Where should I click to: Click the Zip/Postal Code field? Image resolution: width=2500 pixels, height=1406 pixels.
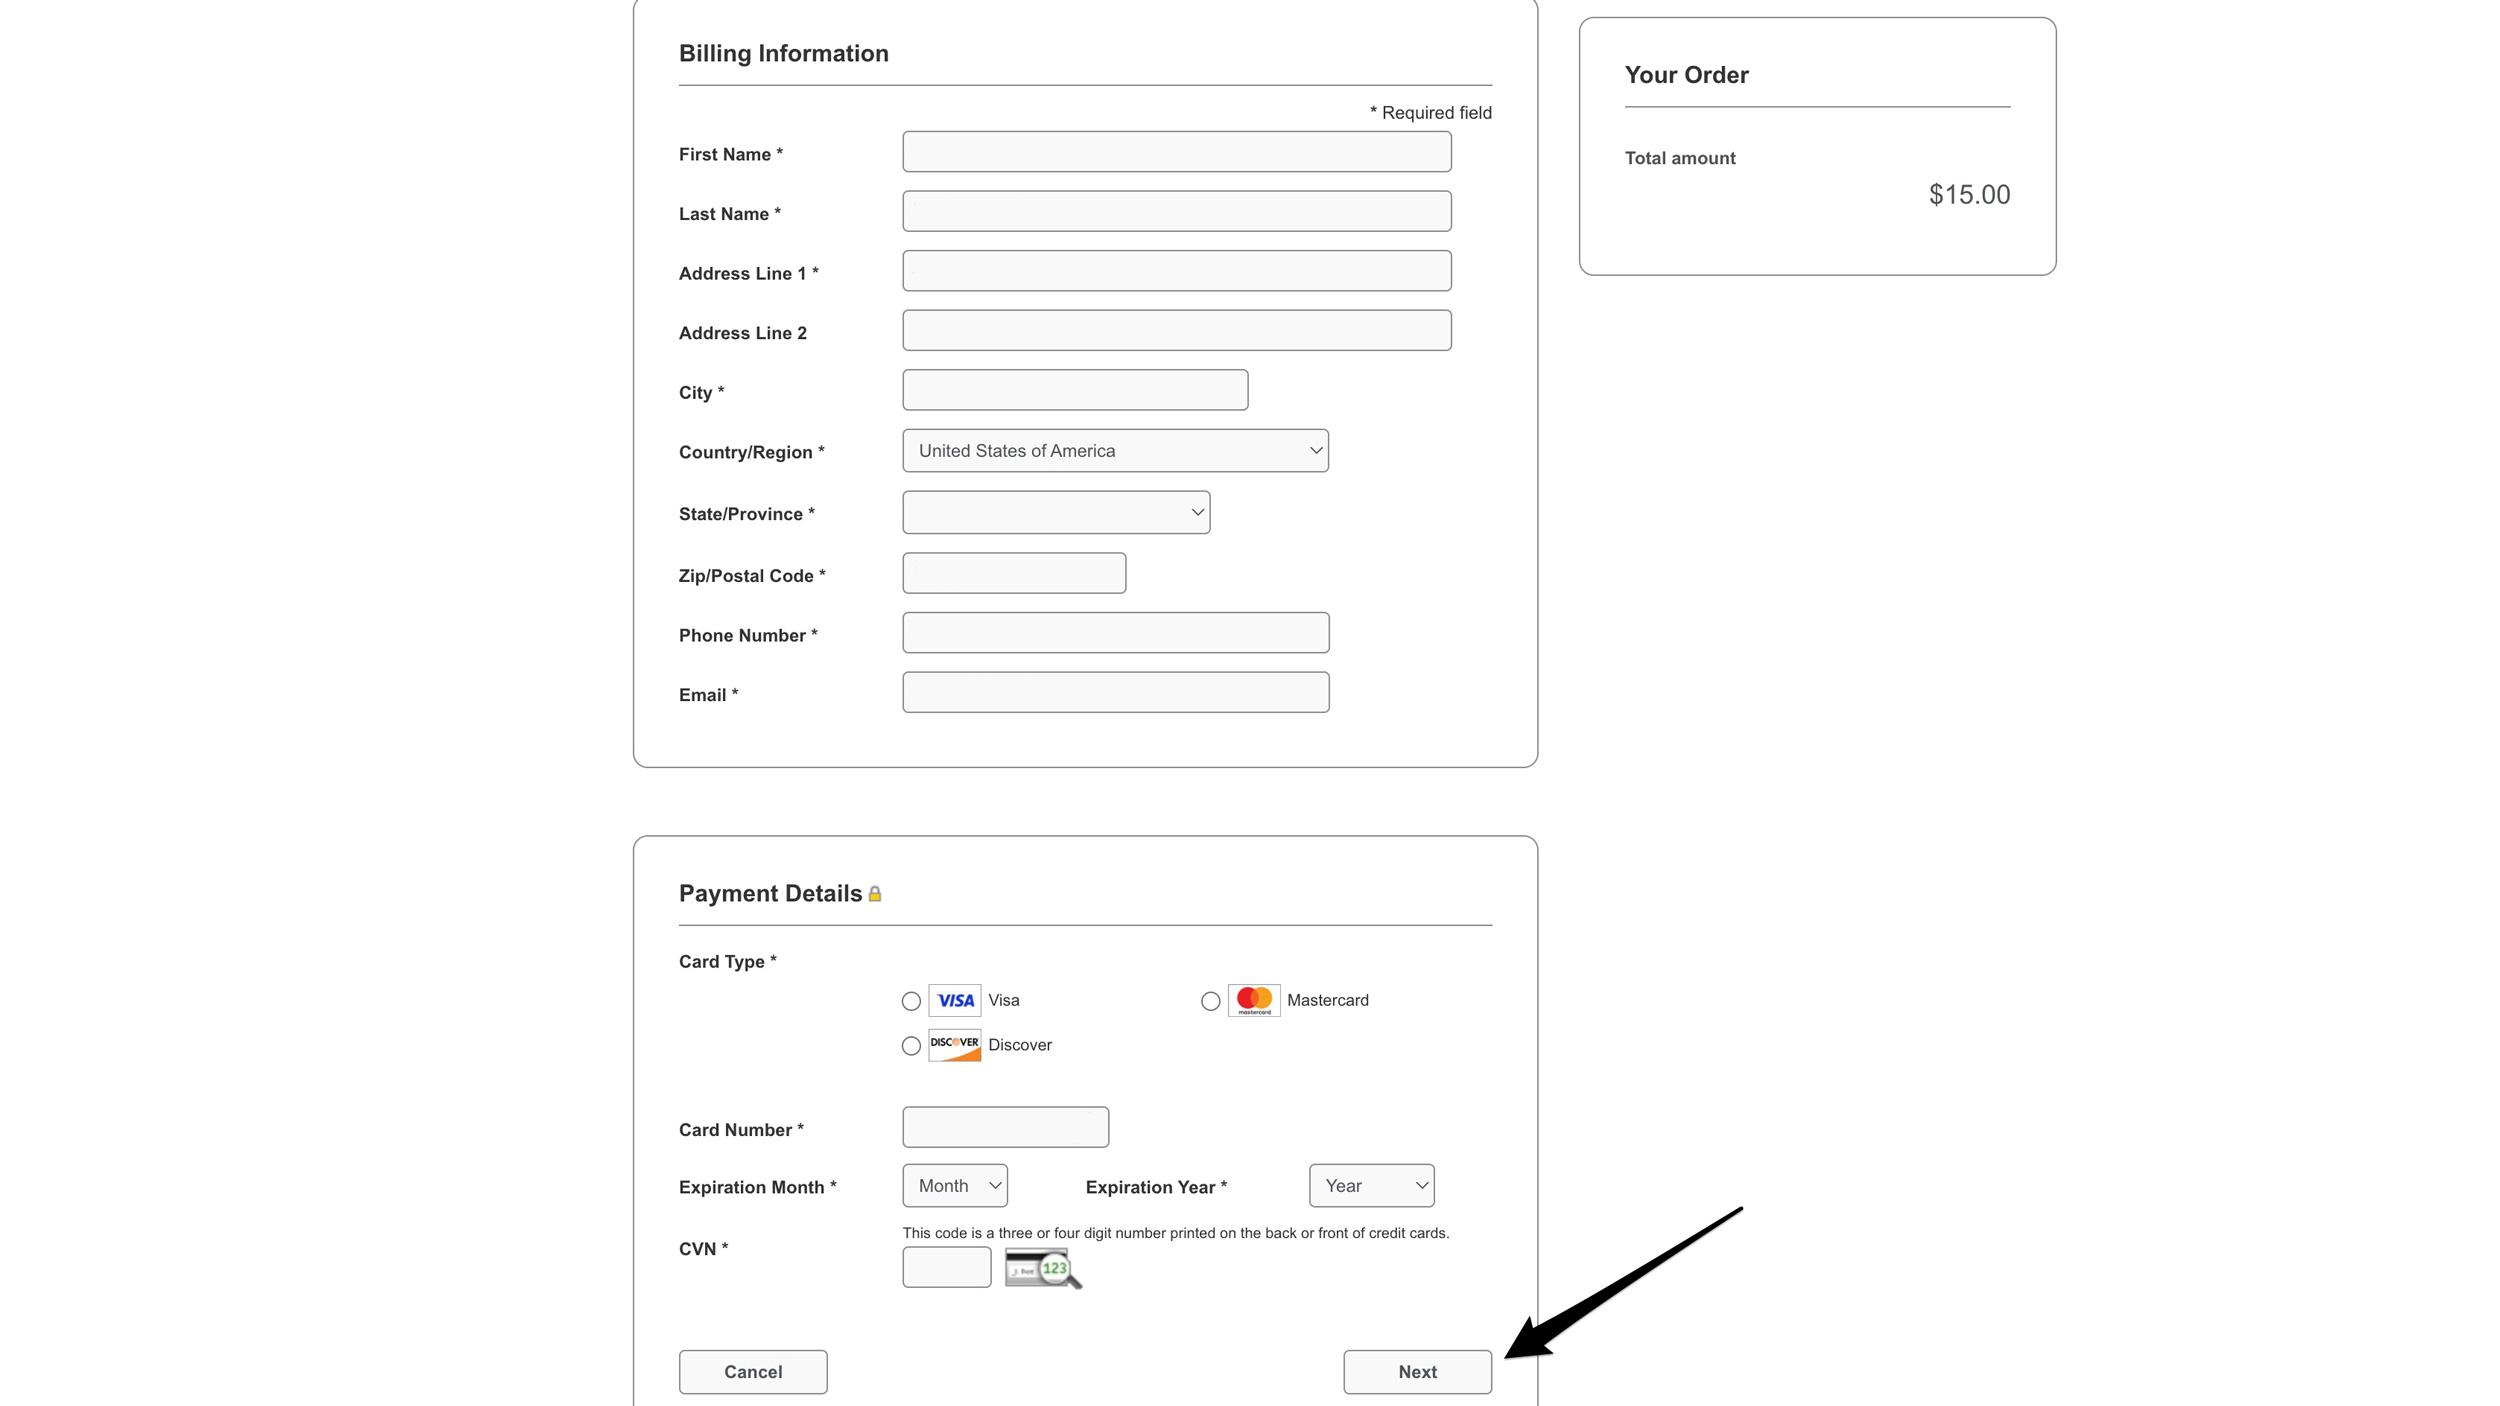pyautogui.click(x=1013, y=572)
